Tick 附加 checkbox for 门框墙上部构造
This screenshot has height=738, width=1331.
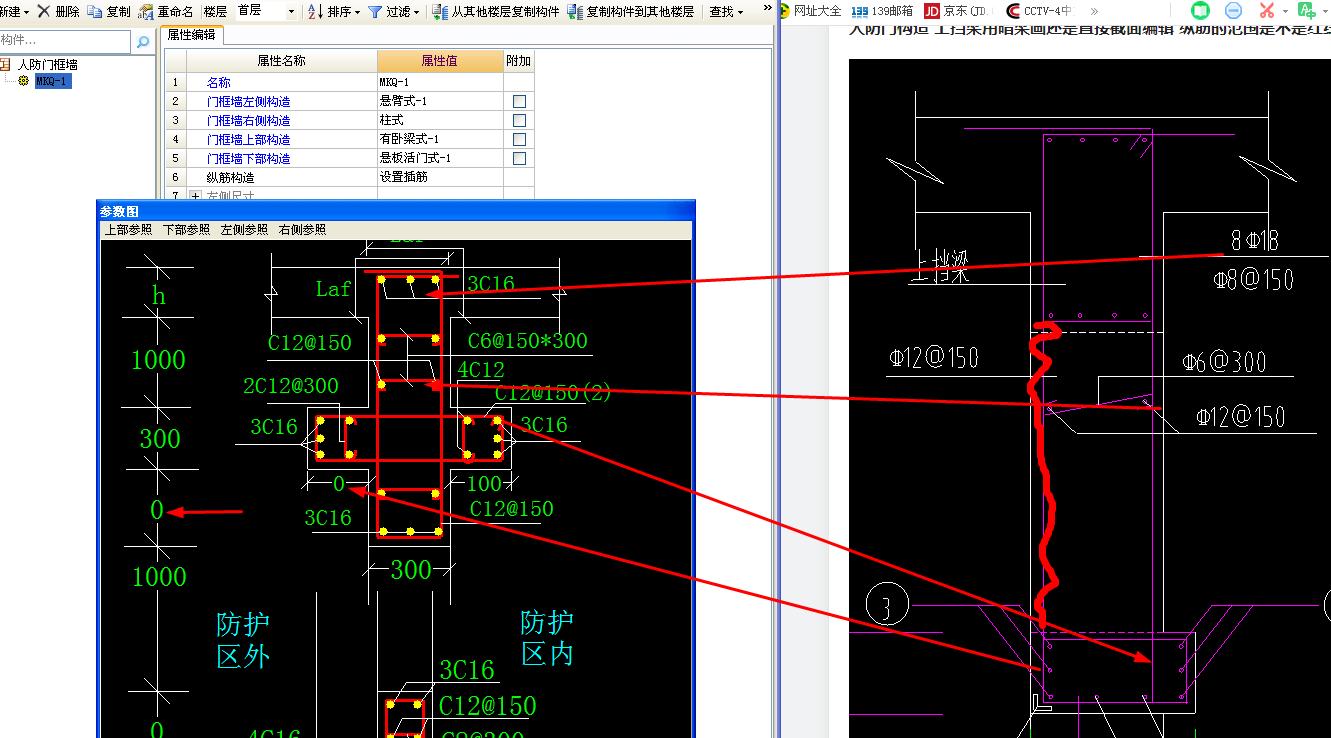click(519, 139)
